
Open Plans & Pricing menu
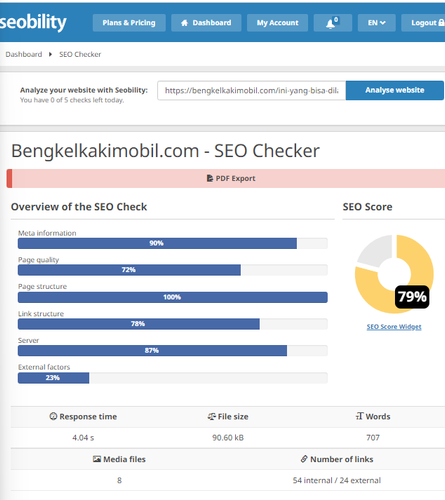(129, 23)
